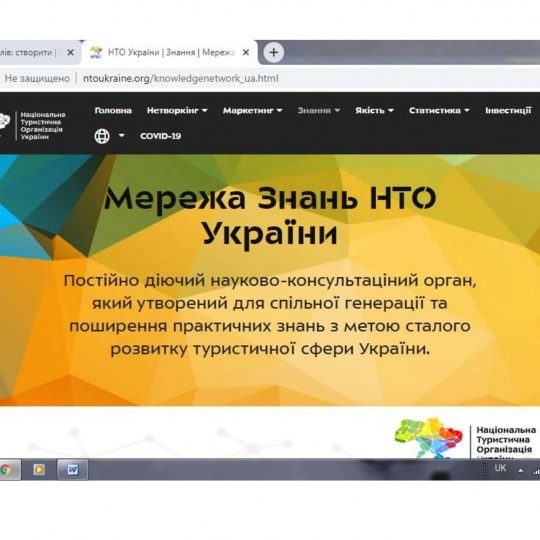Click the НТО favicon on active tab
This screenshot has width=540, height=540.
pos(96,52)
